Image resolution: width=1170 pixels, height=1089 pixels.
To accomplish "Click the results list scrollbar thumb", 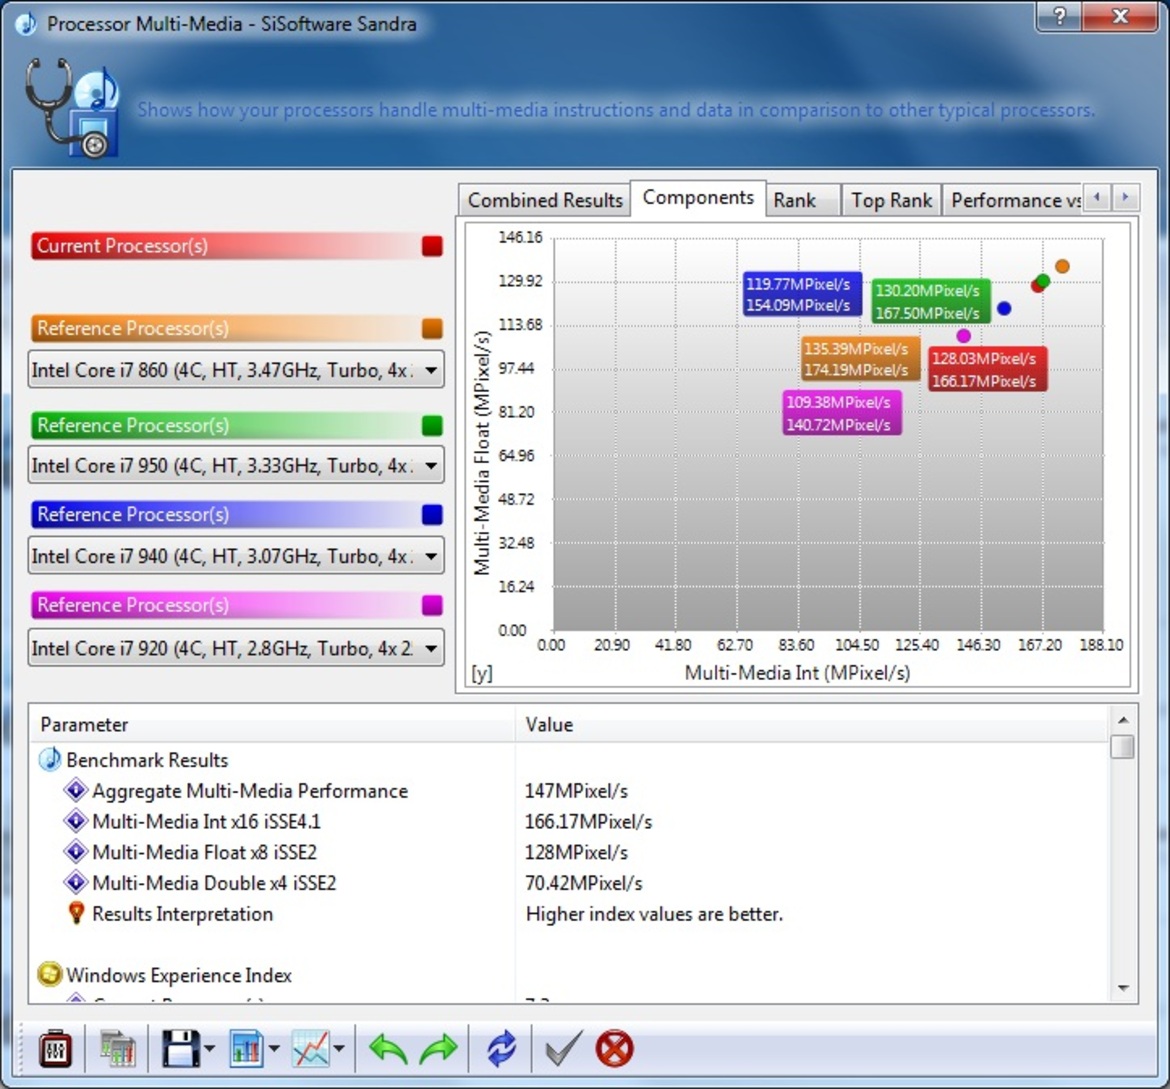I will pos(1122,746).
